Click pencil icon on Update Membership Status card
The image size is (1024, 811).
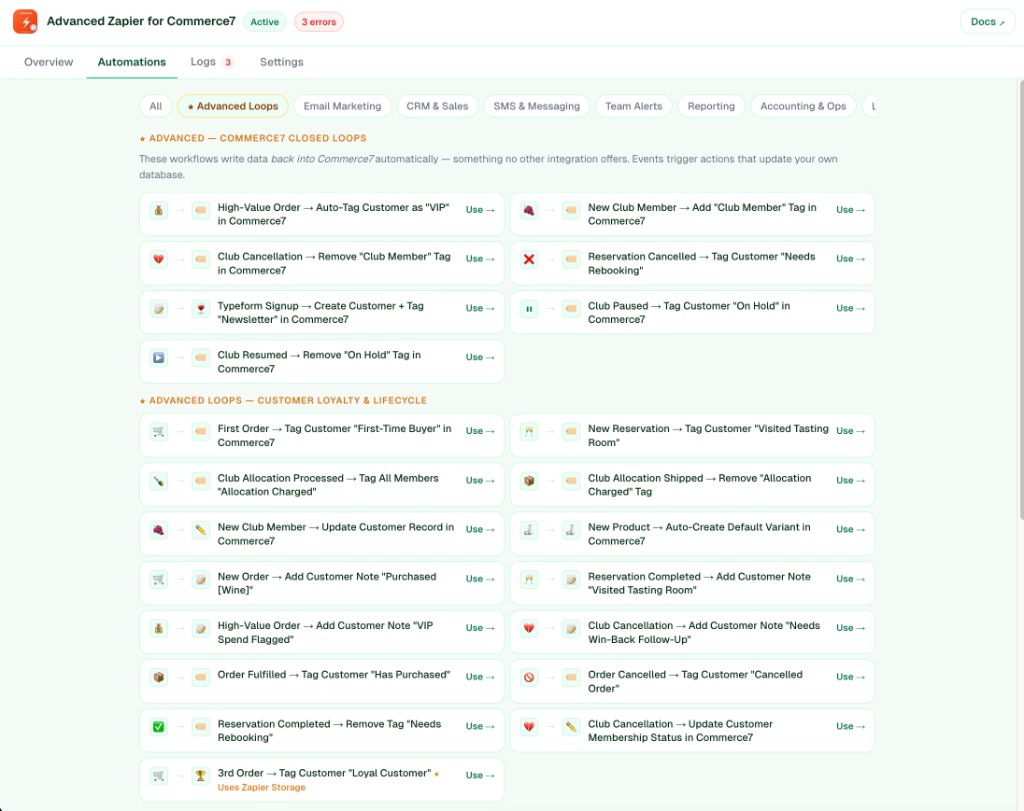(x=571, y=727)
